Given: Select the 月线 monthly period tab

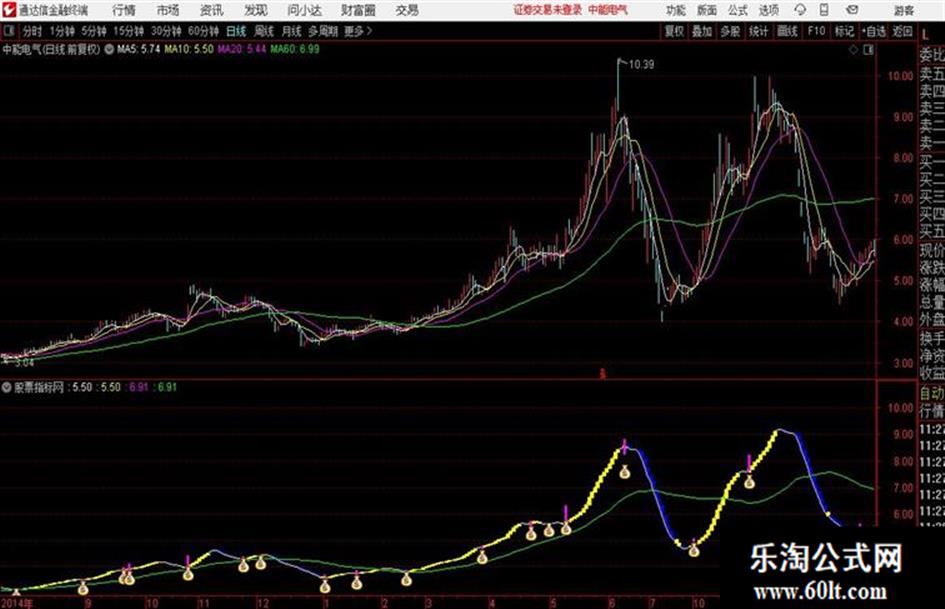Looking at the screenshot, I should pyautogui.click(x=292, y=31).
